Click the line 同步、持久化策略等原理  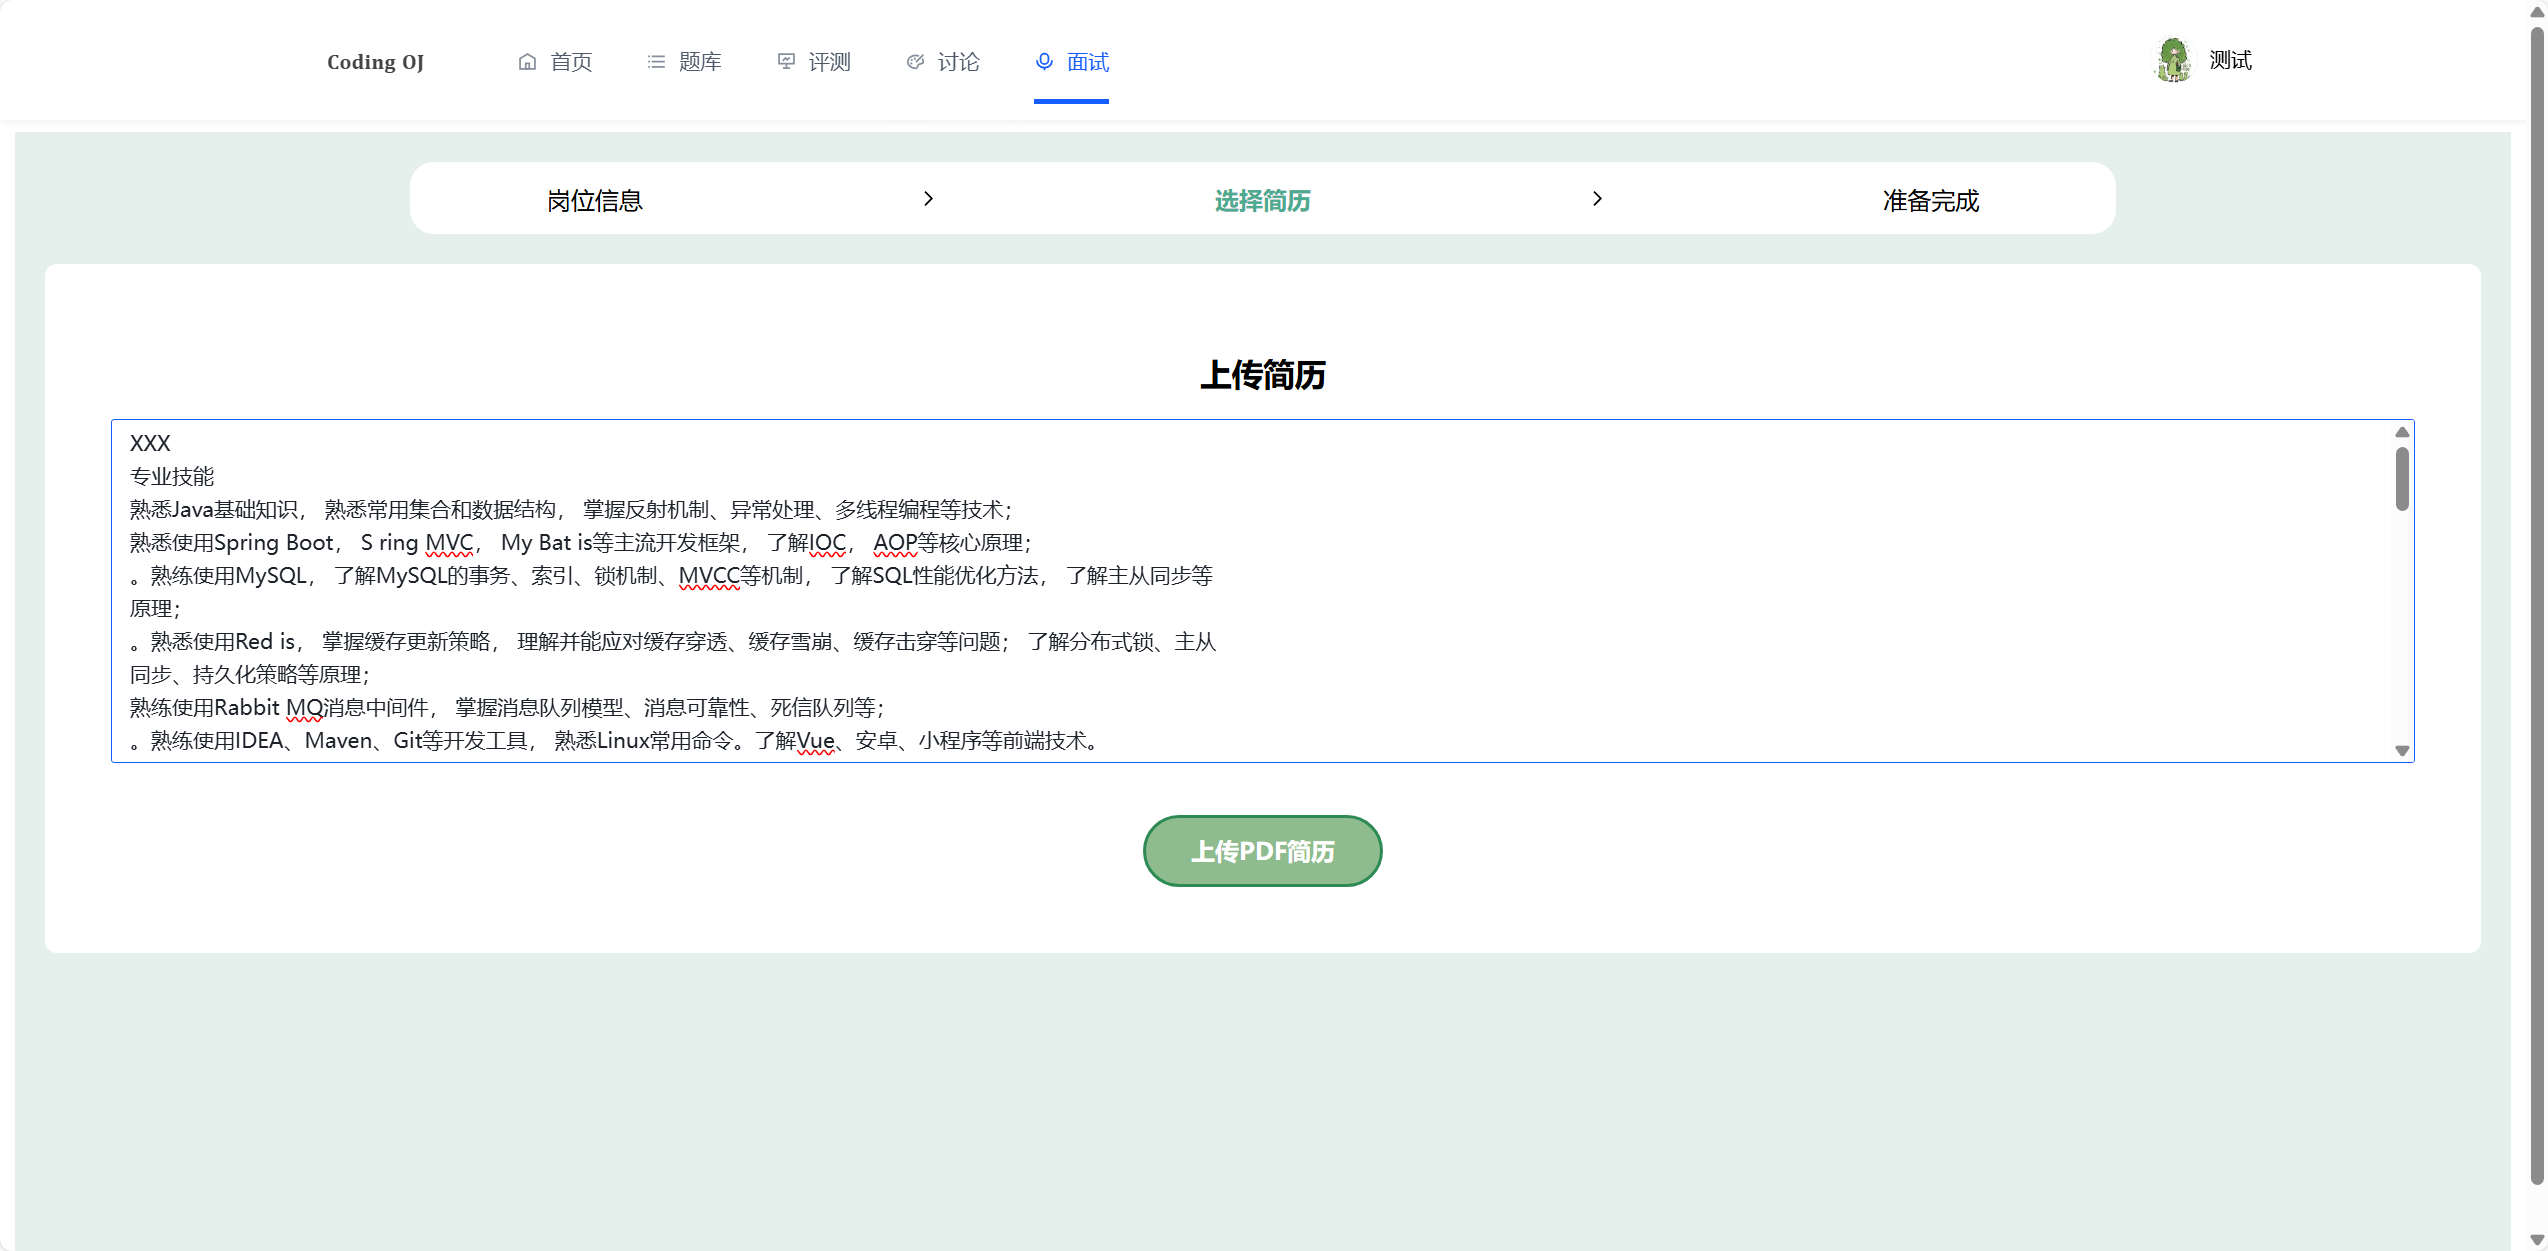click(x=250, y=675)
